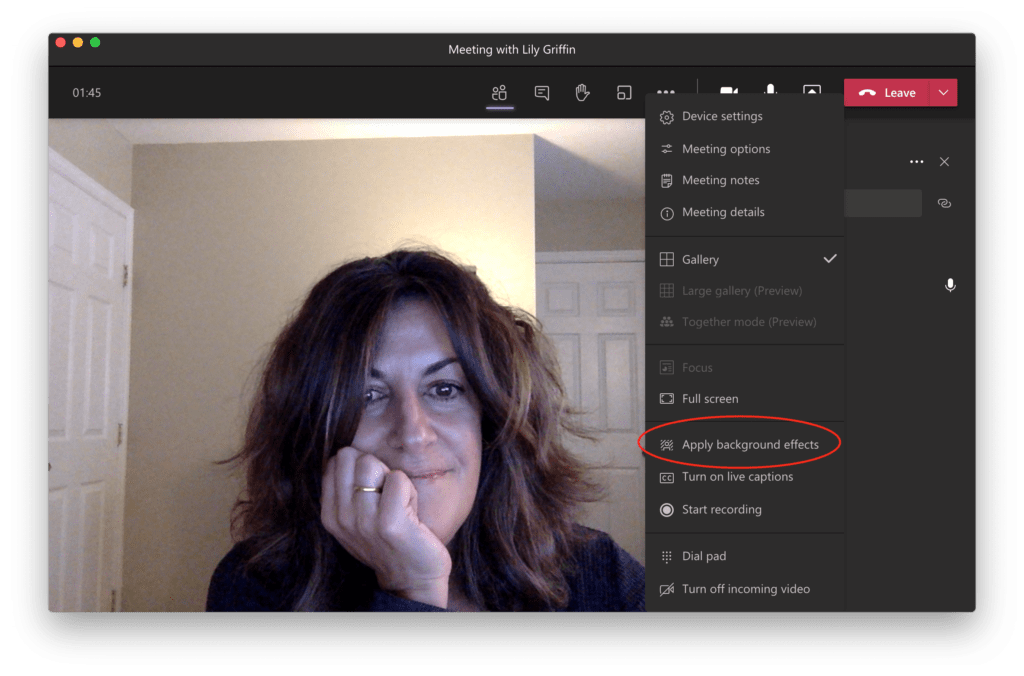Click the Together mode people icon

coord(667,322)
